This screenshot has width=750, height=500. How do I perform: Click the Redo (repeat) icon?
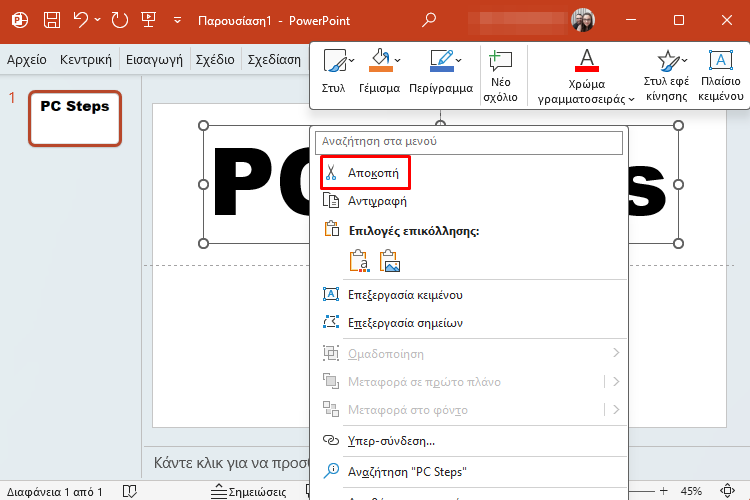[x=120, y=20]
